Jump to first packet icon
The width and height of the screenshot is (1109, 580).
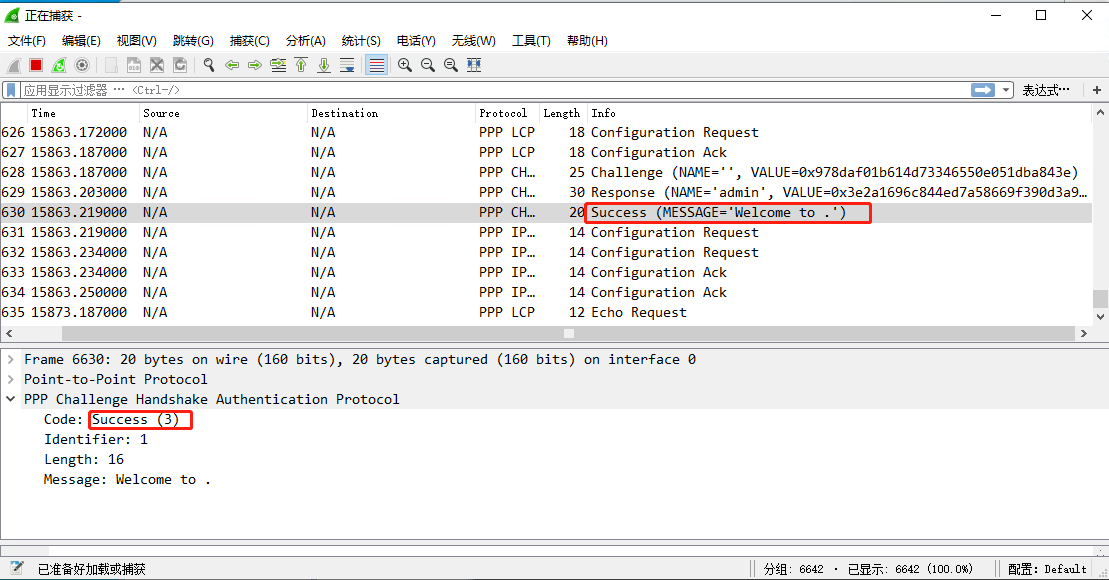click(x=301, y=65)
